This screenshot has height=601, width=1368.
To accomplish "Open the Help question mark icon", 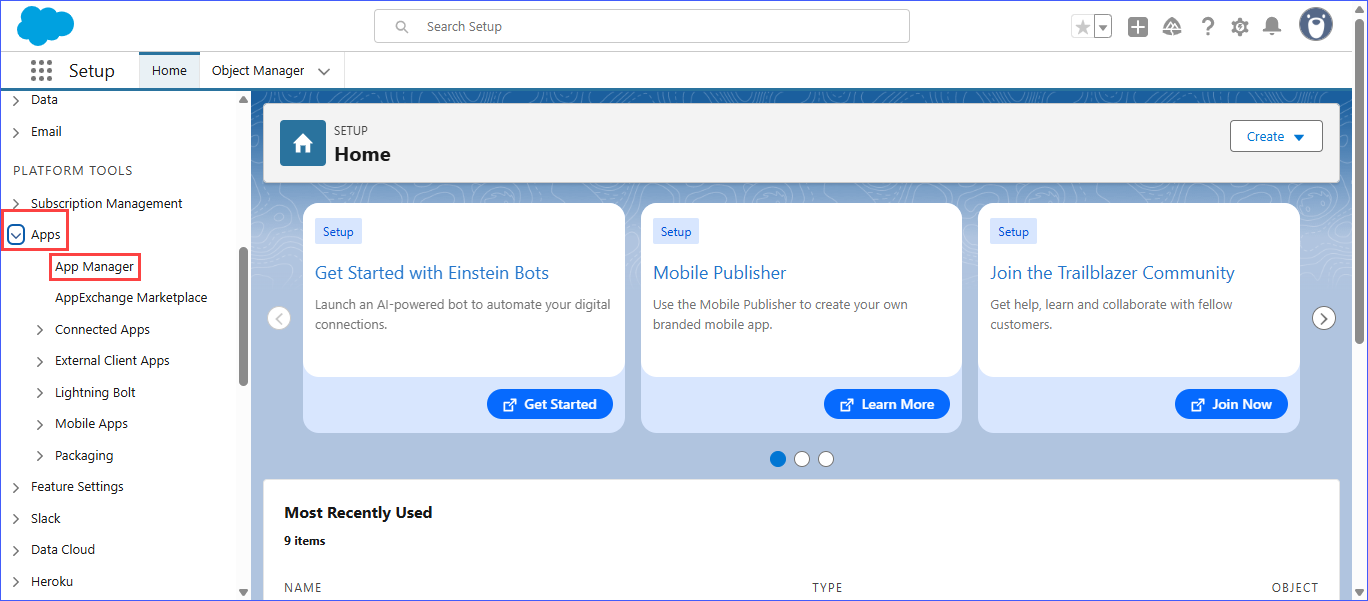I will [1207, 27].
